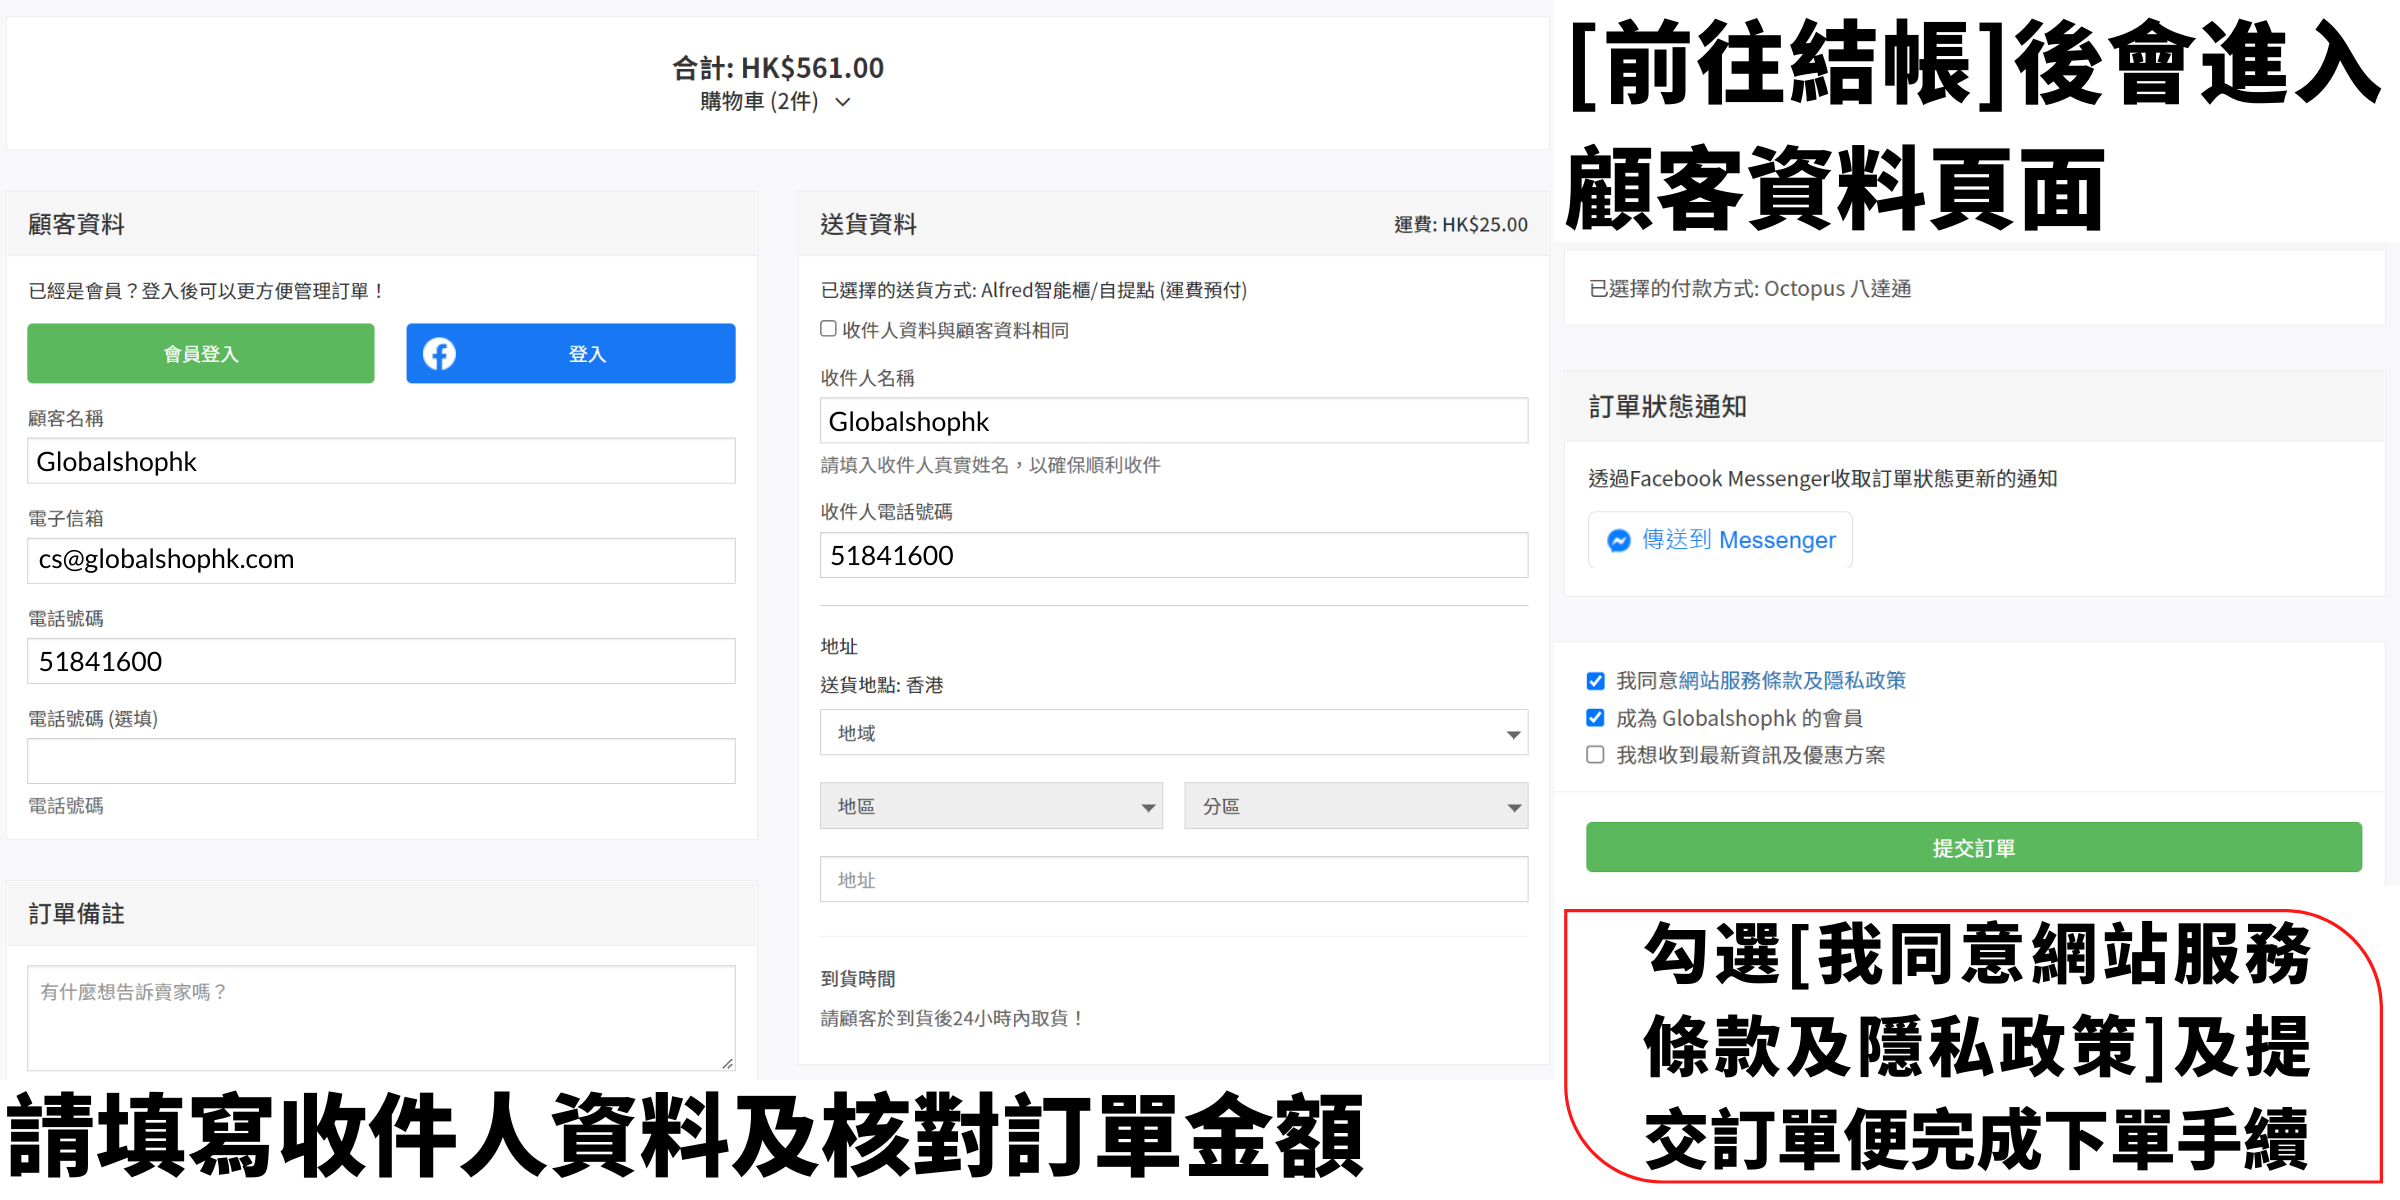
Task: Click the 地域 dropdown arrow
Action: pyautogui.click(x=1513, y=734)
